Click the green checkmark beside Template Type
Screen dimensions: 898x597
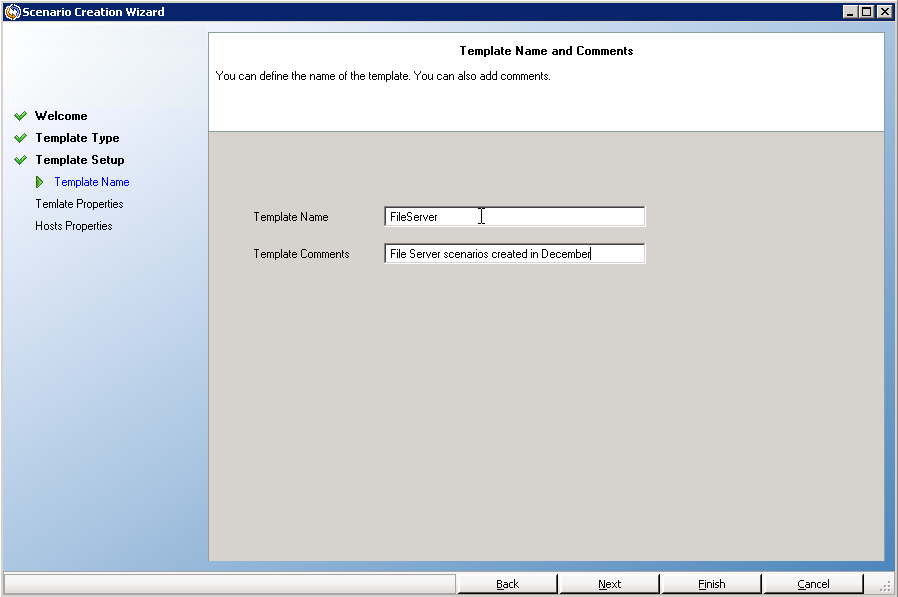pyautogui.click(x=21, y=138)
